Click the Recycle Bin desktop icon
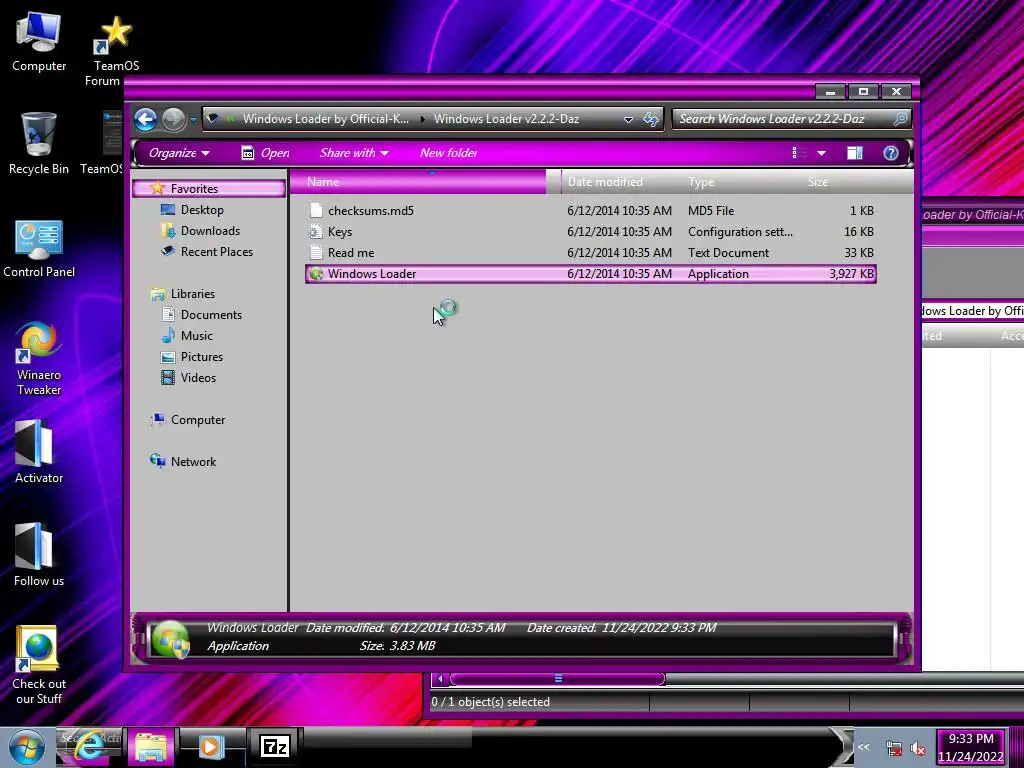Image resolution: width=1024 pixels, height=768 pixels. click(x=39, y=144)
